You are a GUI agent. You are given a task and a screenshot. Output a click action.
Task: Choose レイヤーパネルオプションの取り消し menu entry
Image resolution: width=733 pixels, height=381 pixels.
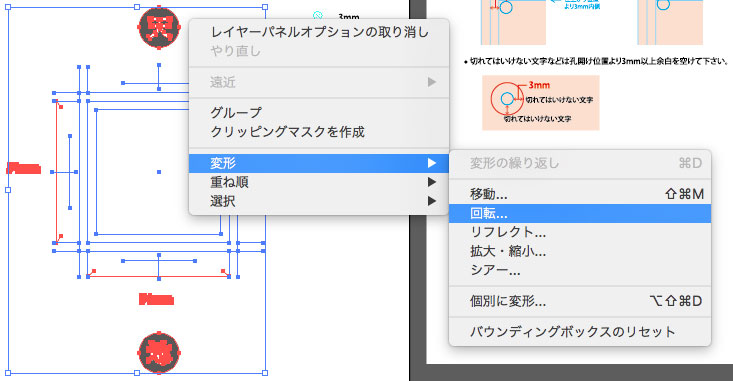(319, 32)
